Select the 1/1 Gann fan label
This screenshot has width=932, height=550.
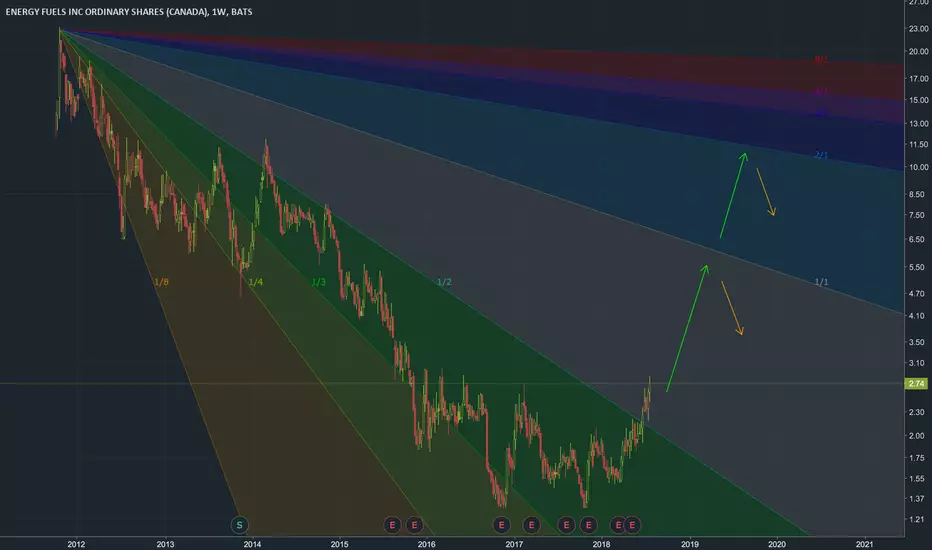coord(821,282)
